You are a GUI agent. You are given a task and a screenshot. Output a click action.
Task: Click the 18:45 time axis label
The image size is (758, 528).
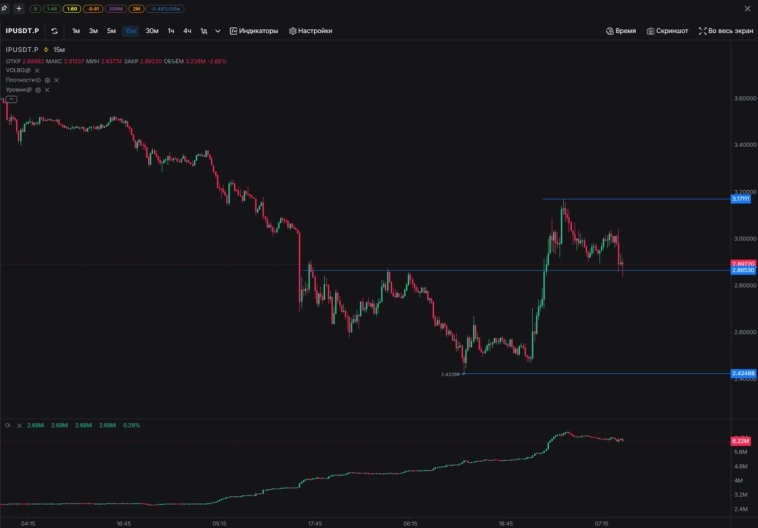click(x=506, y=524)
